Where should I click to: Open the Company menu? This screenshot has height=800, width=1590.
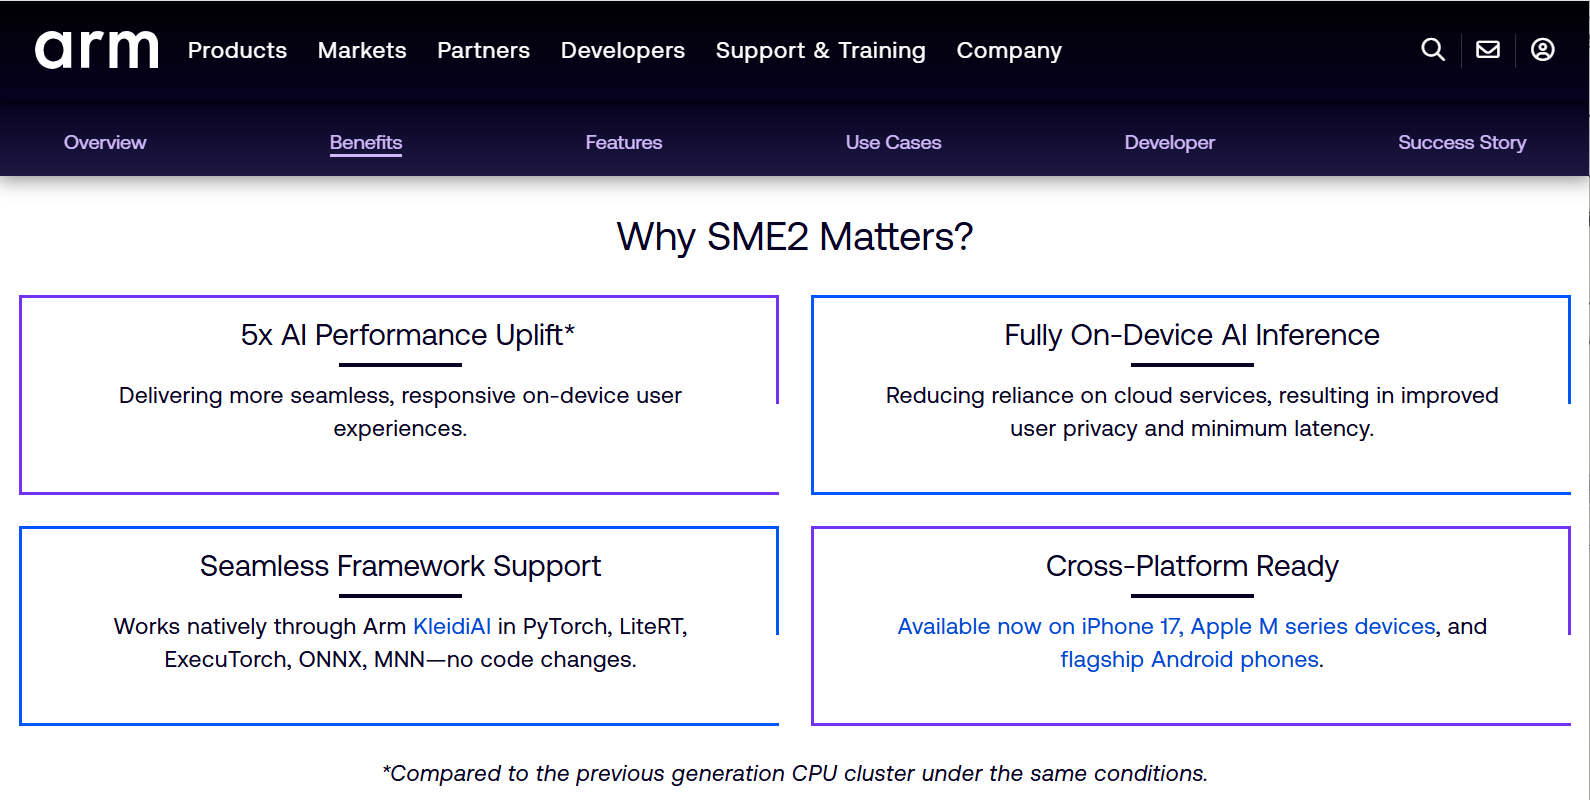pyautogui.click(x=1009, y=50)
